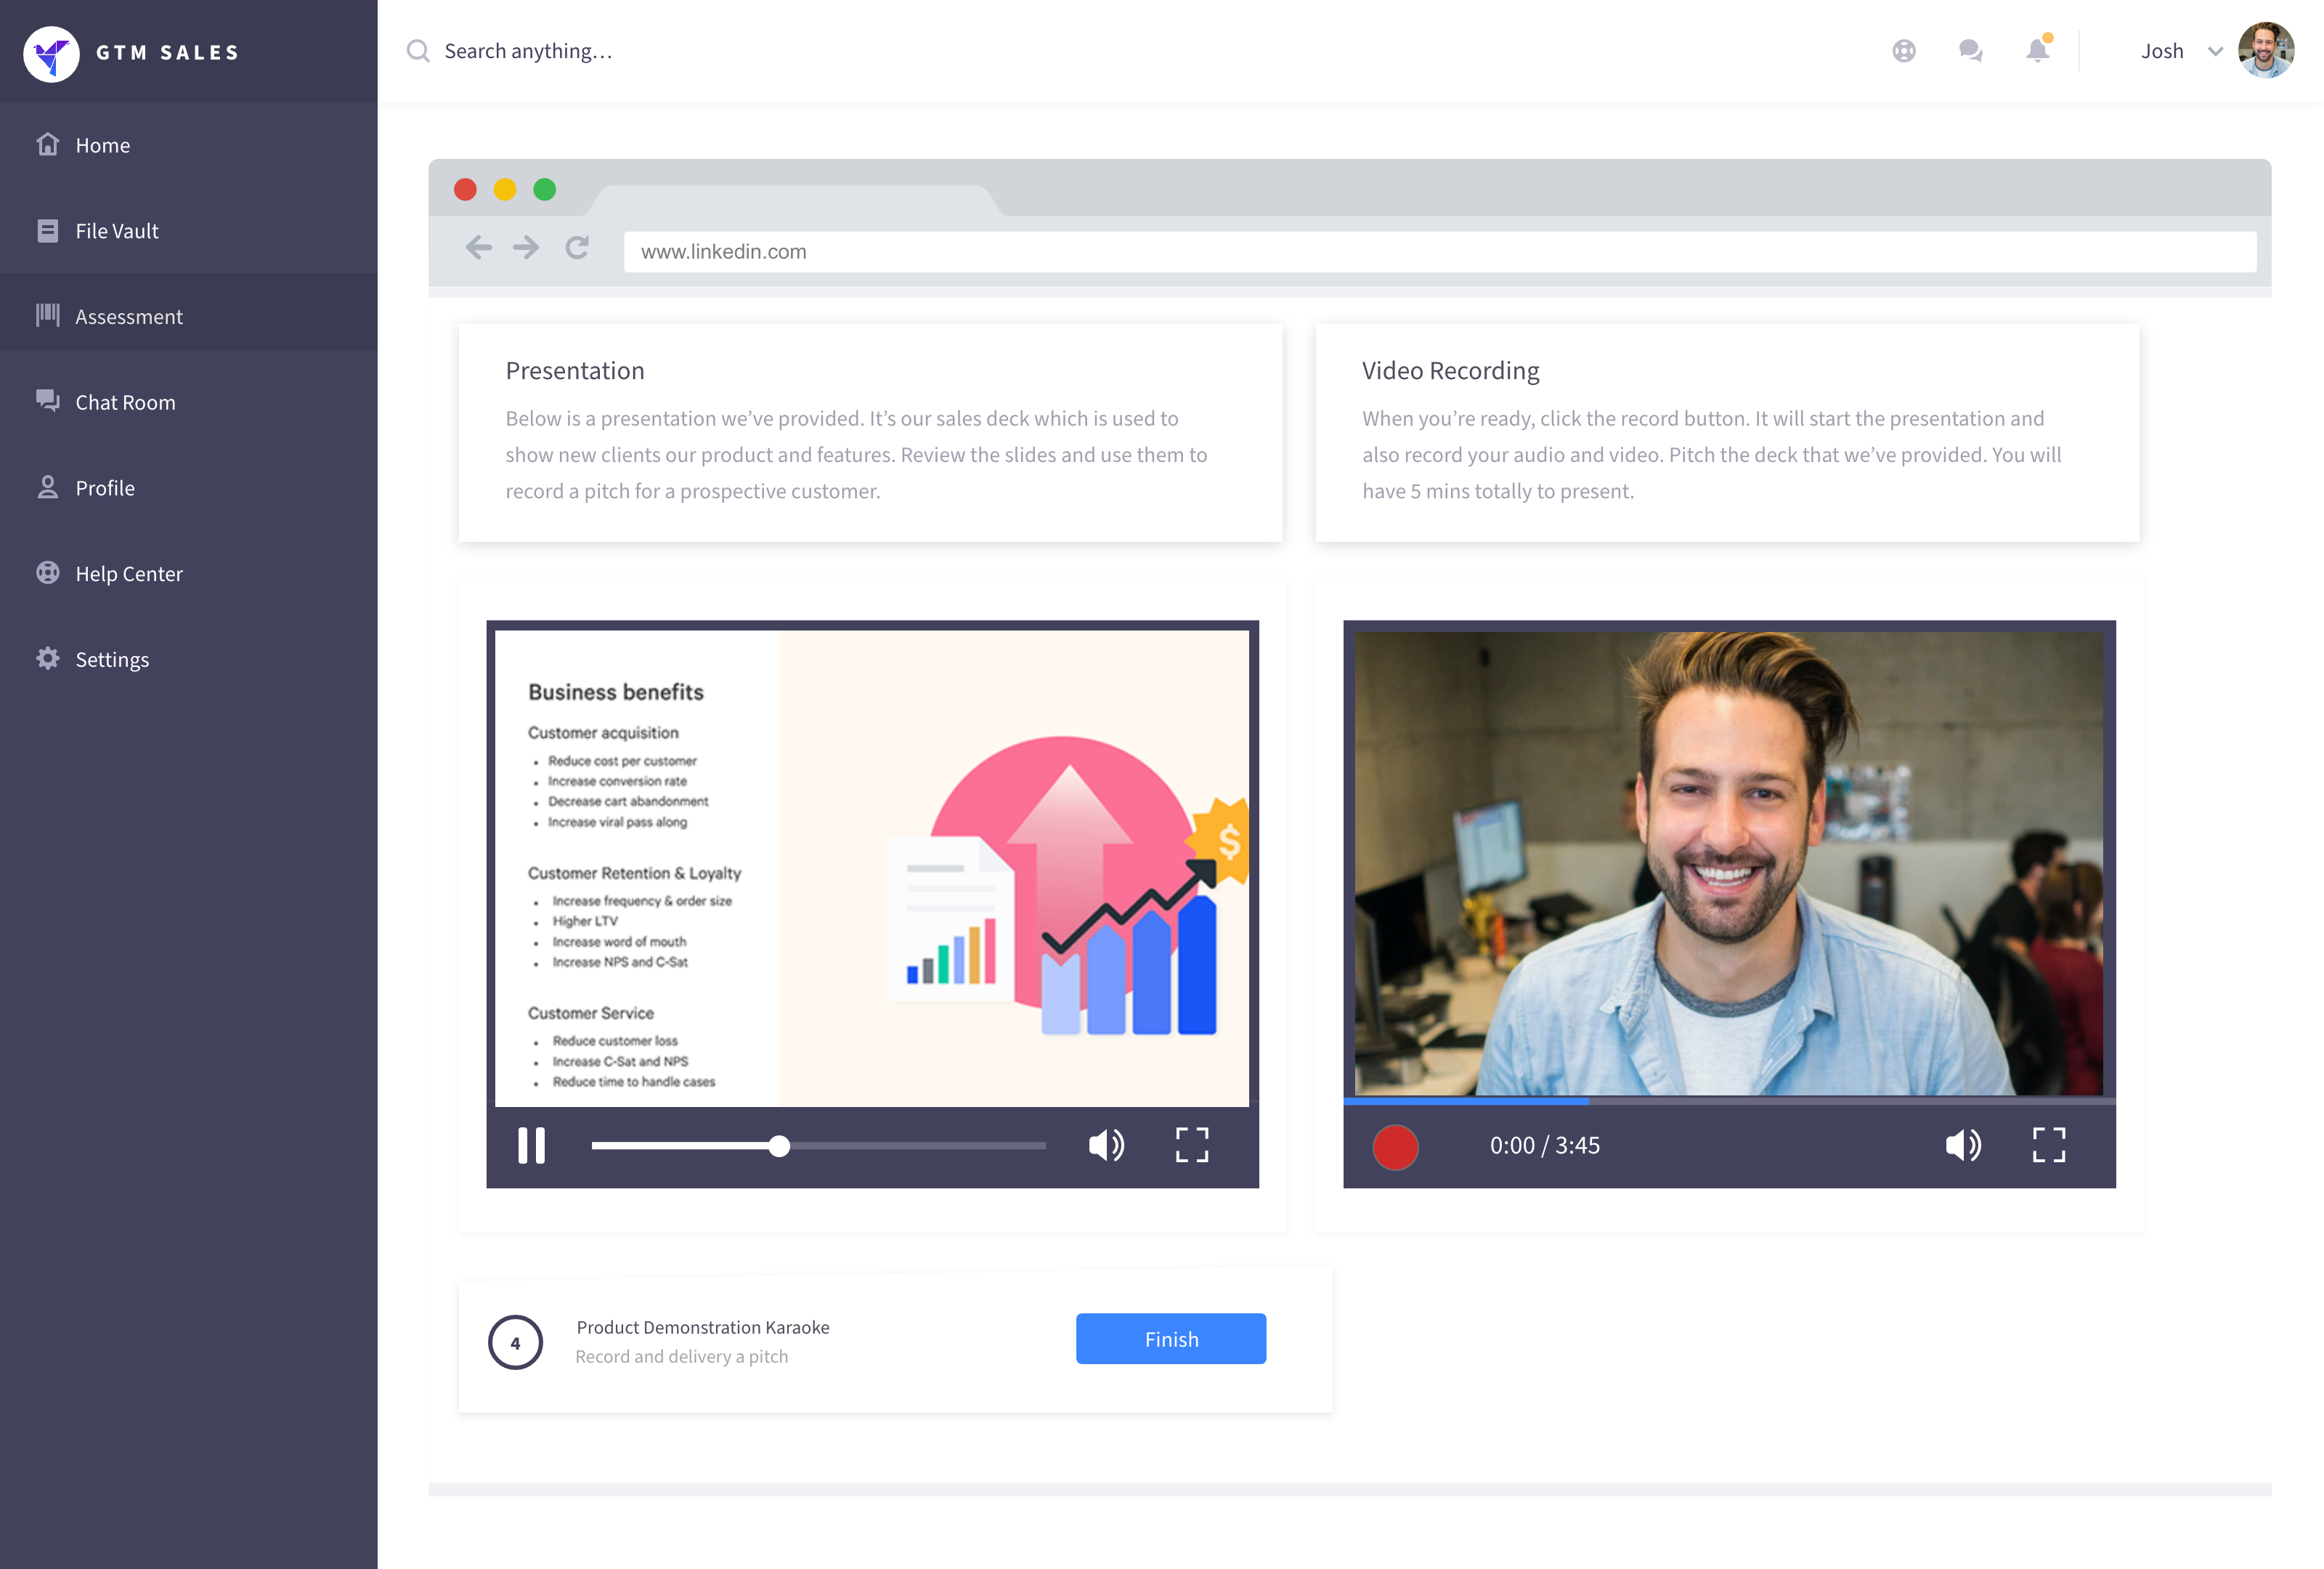The height and width of the screenshot is (1569, 2324).
Task: Expand the presentation player to fullscreen
Action: tap(1192, 1145)
